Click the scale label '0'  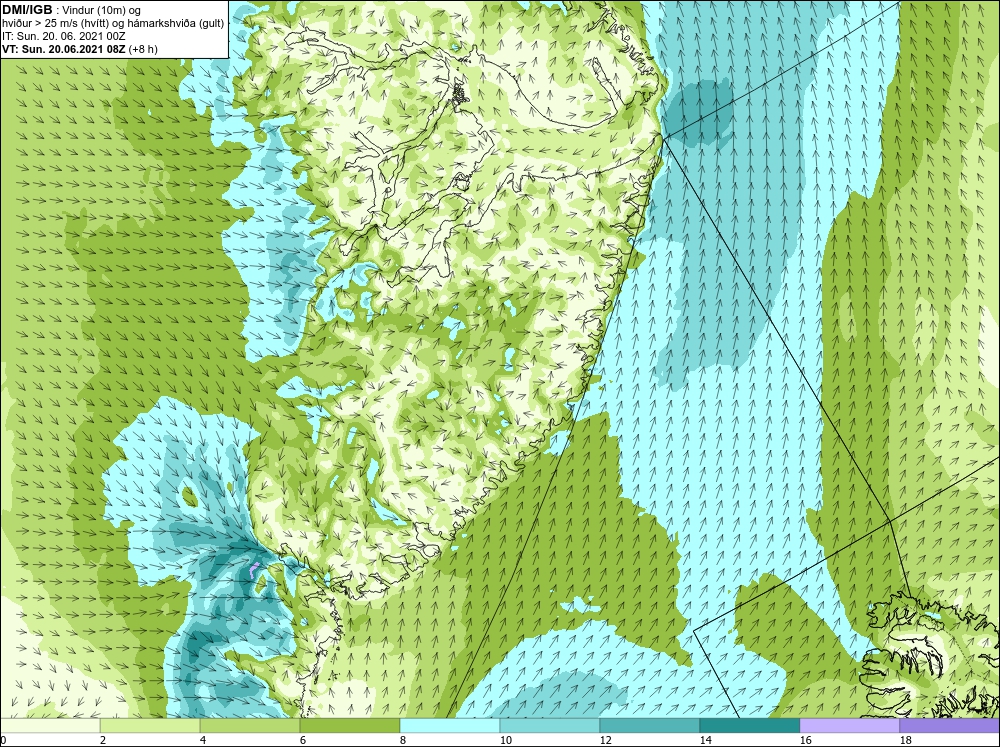[x=4, y=740]
